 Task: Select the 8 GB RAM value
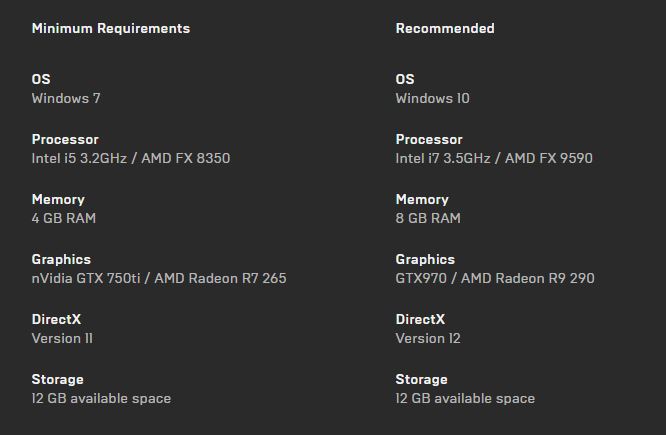(x=428, y=218)
